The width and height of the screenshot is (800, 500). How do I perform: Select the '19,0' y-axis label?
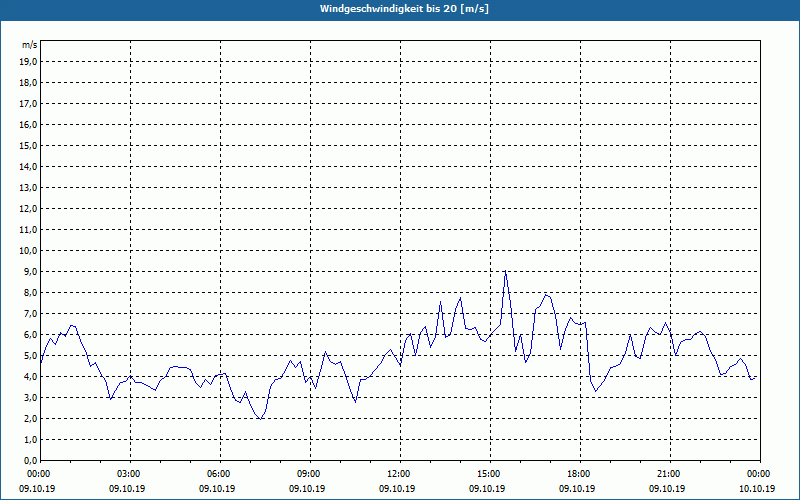tap(29, 62)
